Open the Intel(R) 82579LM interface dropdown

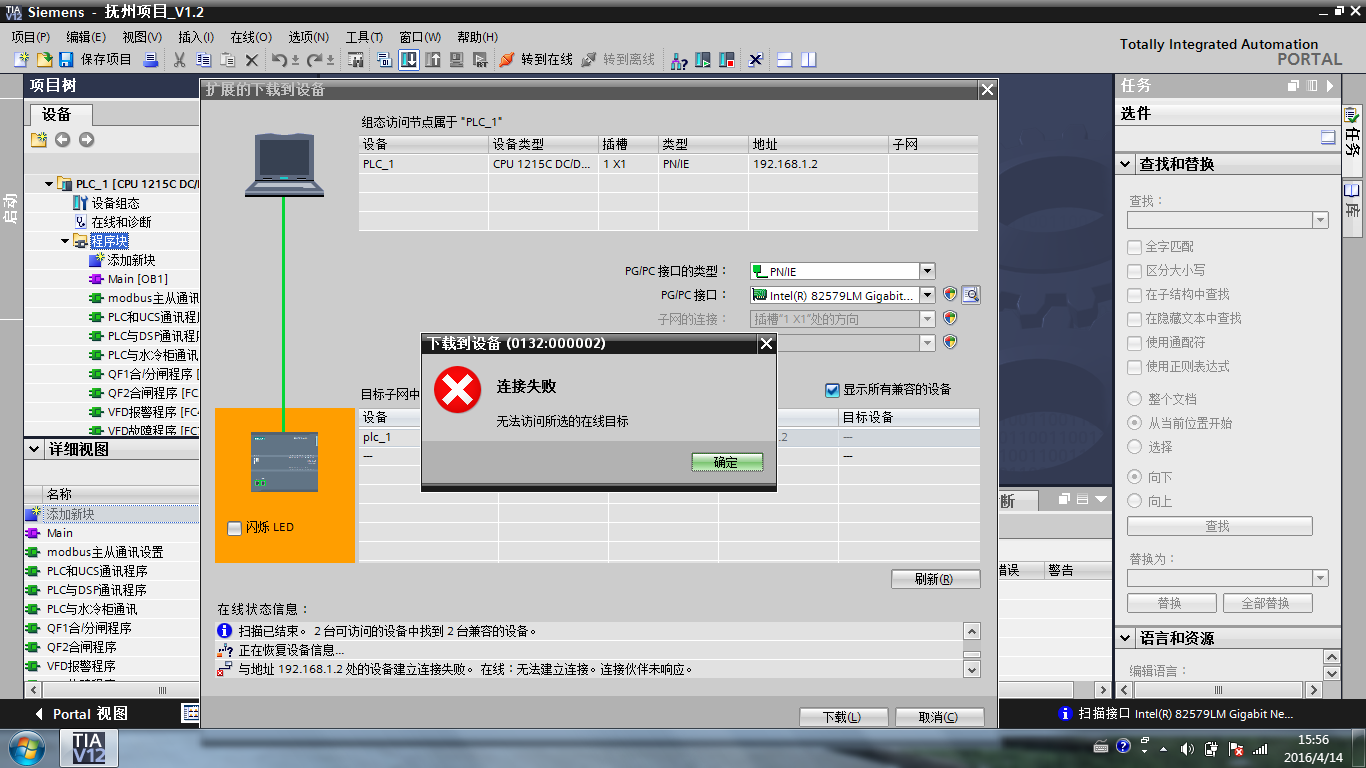(927, 295)
